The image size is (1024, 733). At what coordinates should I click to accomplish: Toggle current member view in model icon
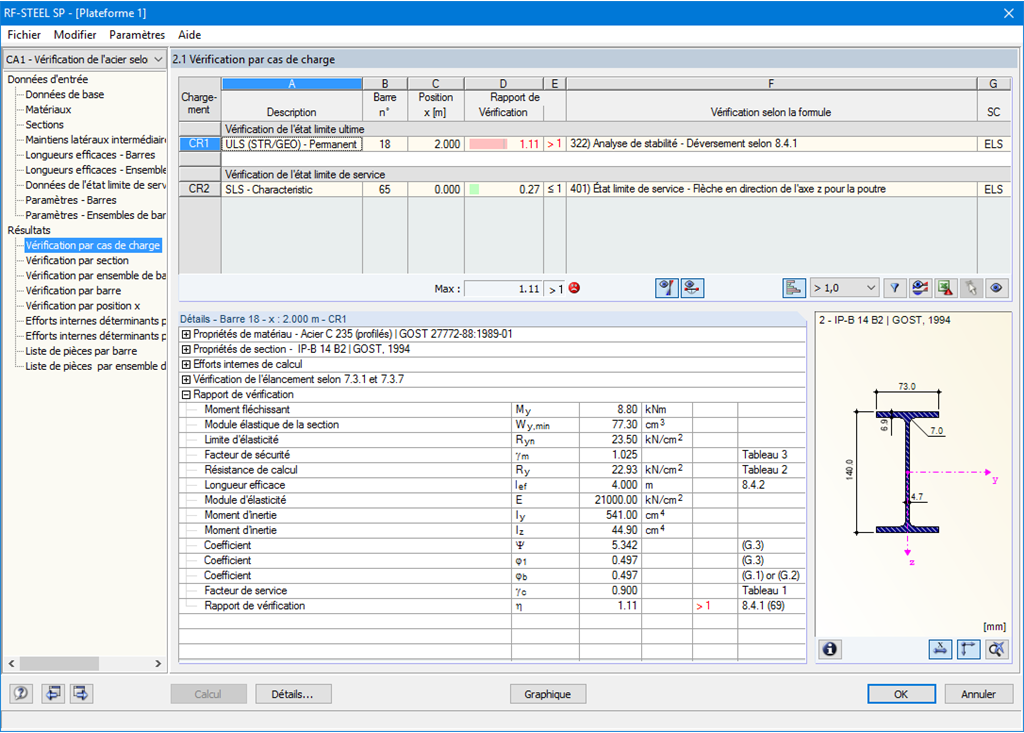click(x=692, y=288)
